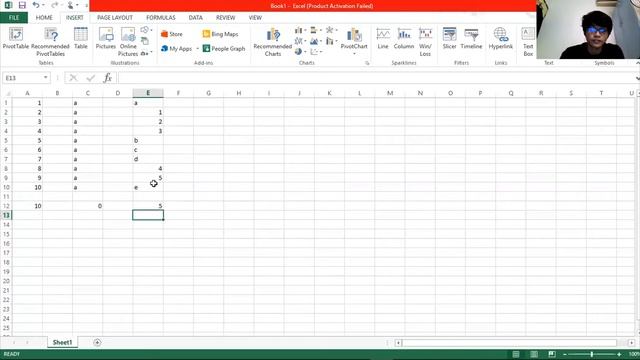Expand the My Apps dropdown arrow
Image resolution: width=640 pixels, height=360 pixels.
tap(198, 49)
